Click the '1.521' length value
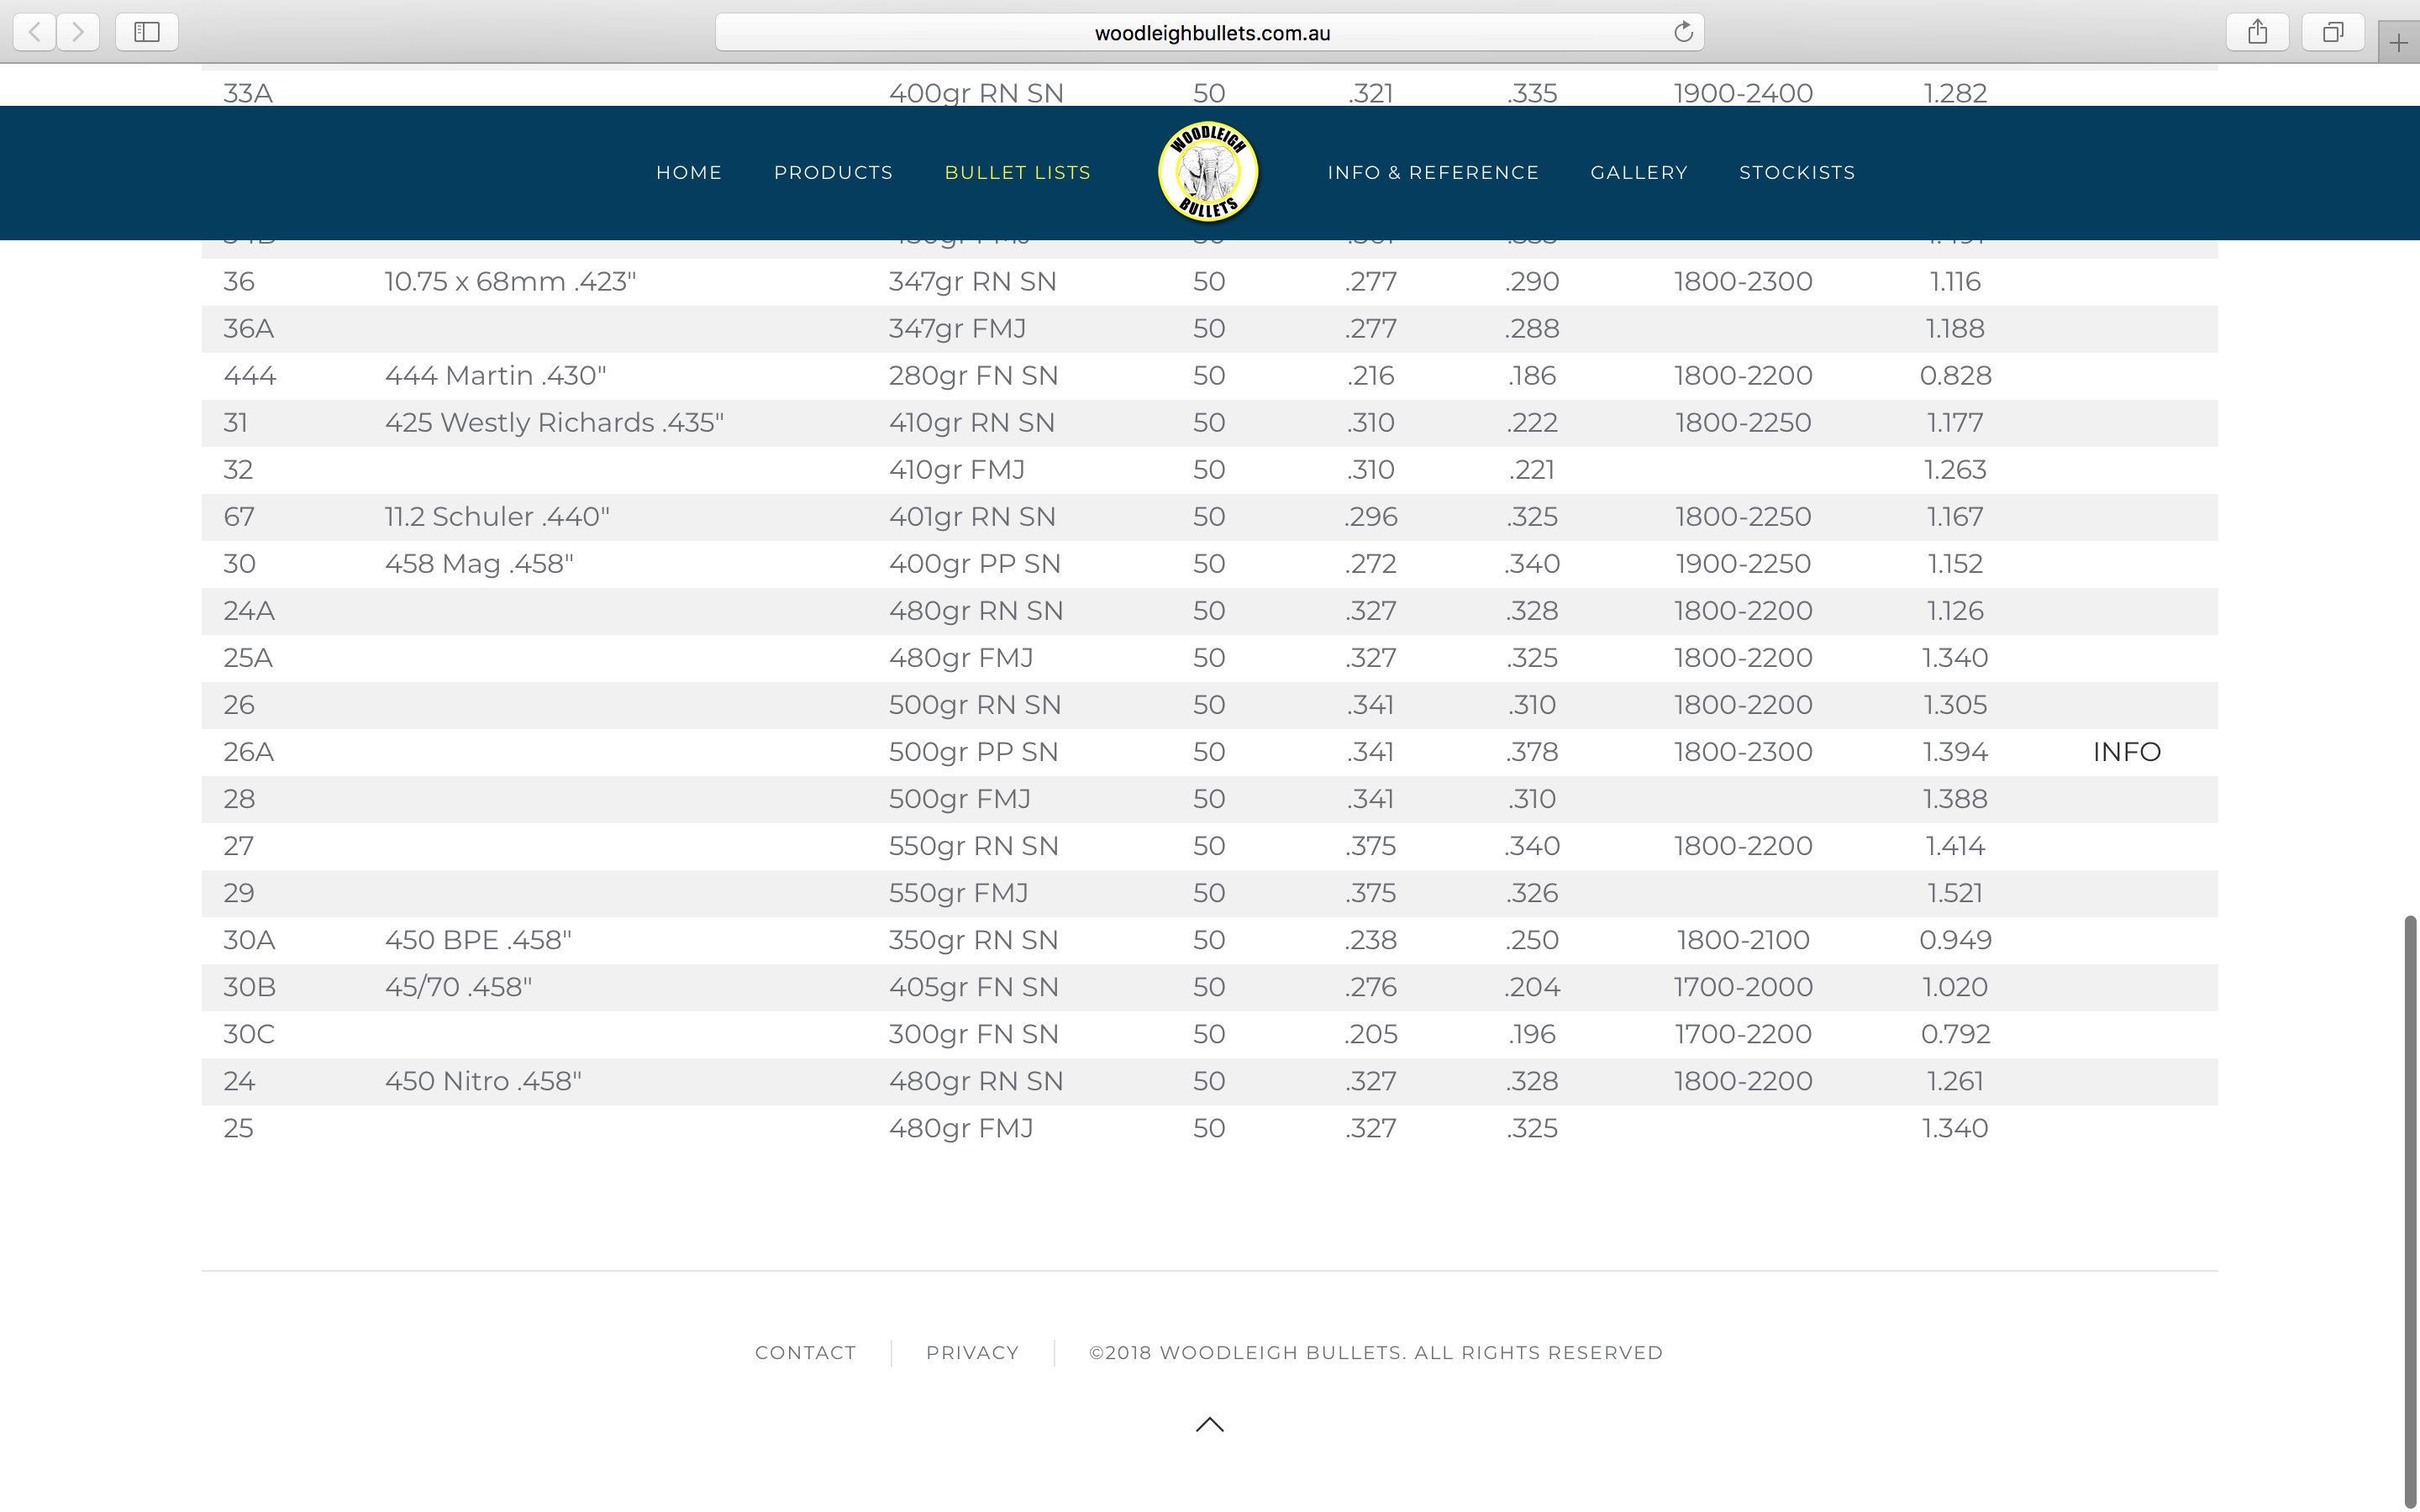This screenshot has width=2420, height=1512. (x=1955, y=893)
